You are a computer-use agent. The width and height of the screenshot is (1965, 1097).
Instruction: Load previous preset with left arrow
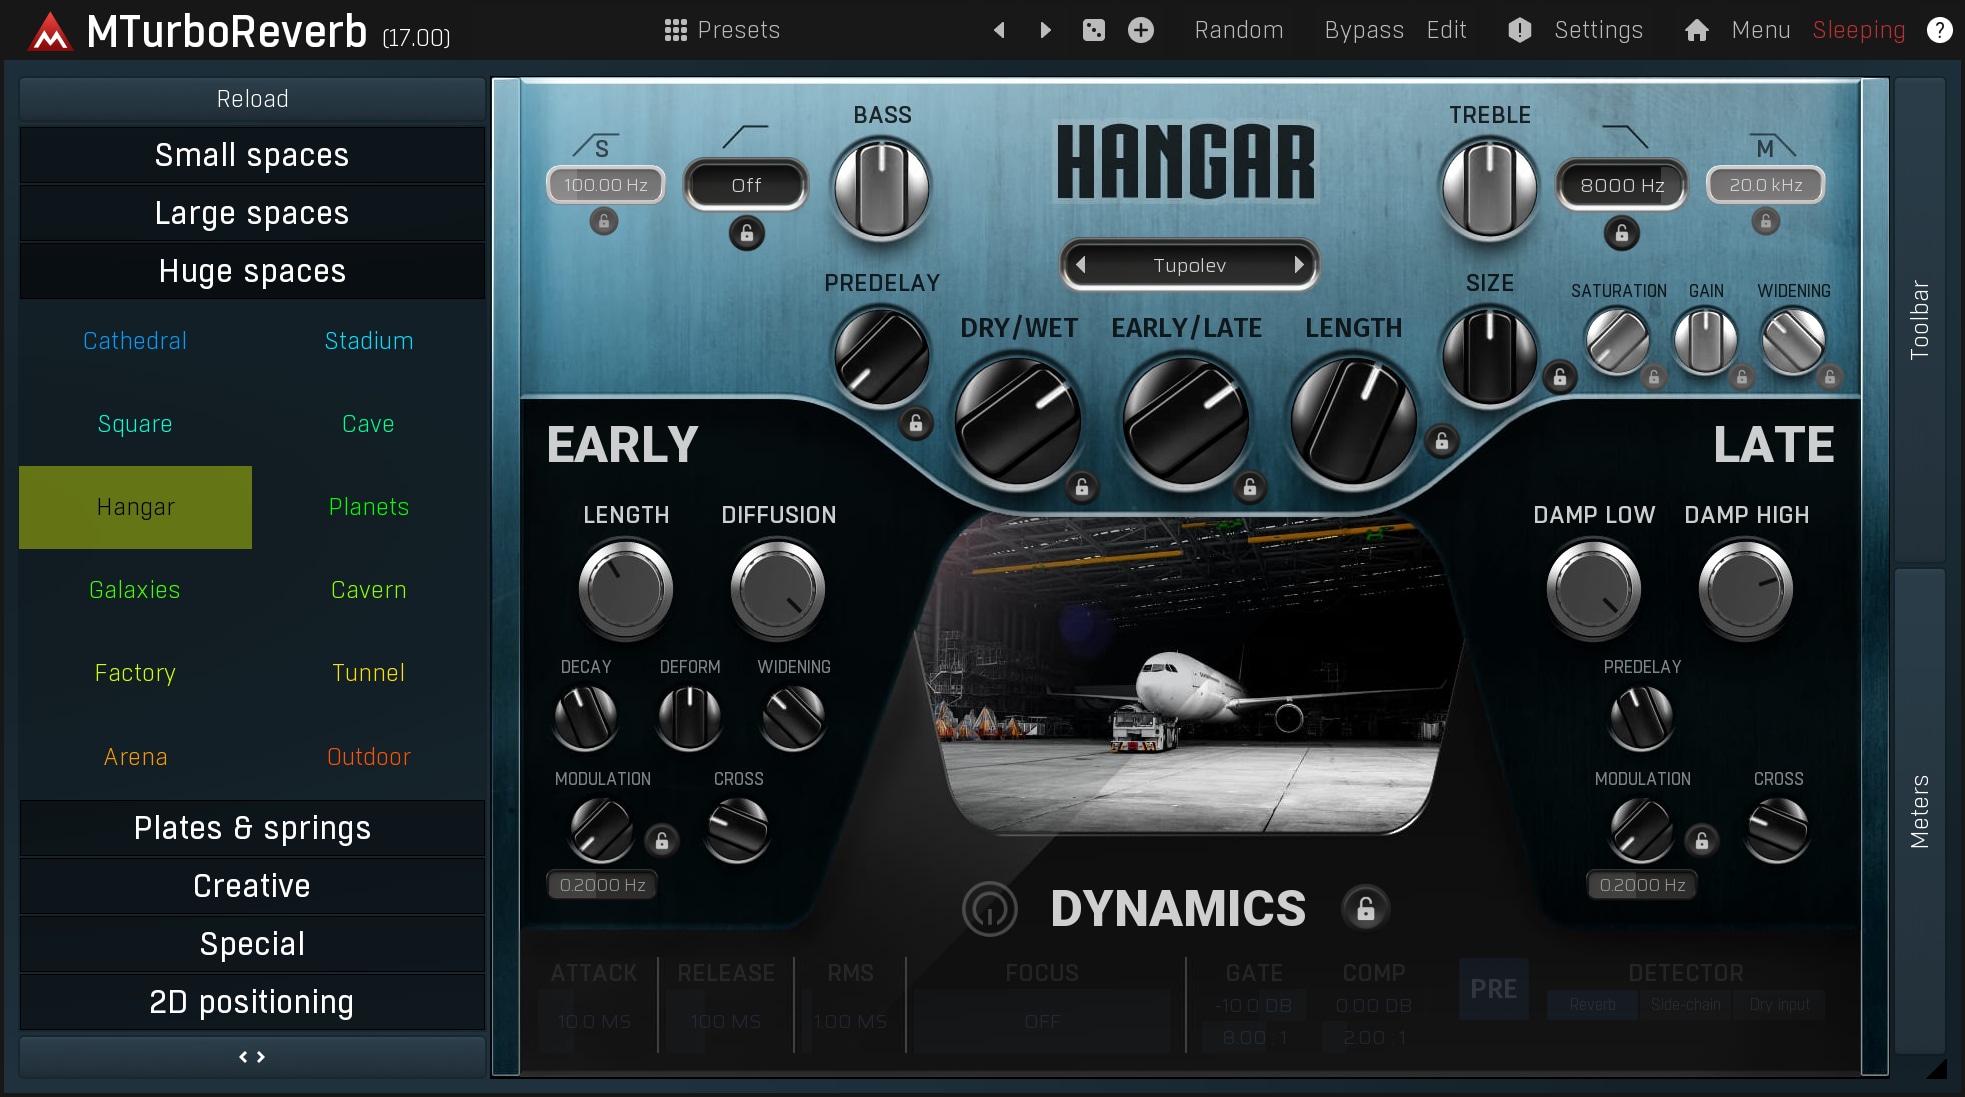999,30
